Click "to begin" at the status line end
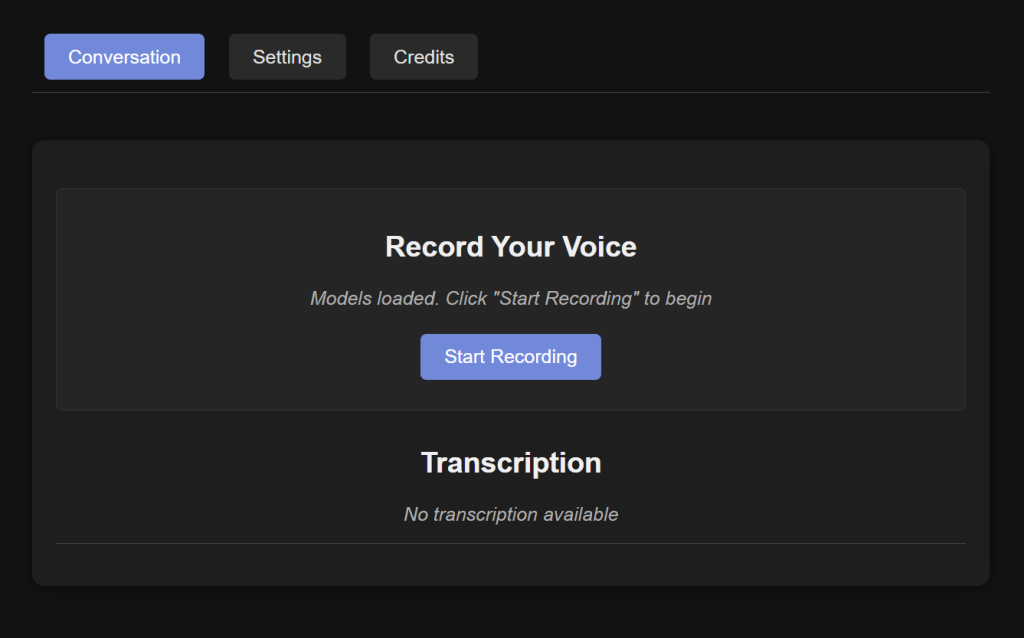This screenshot has height=638, width=1024. 678,298
